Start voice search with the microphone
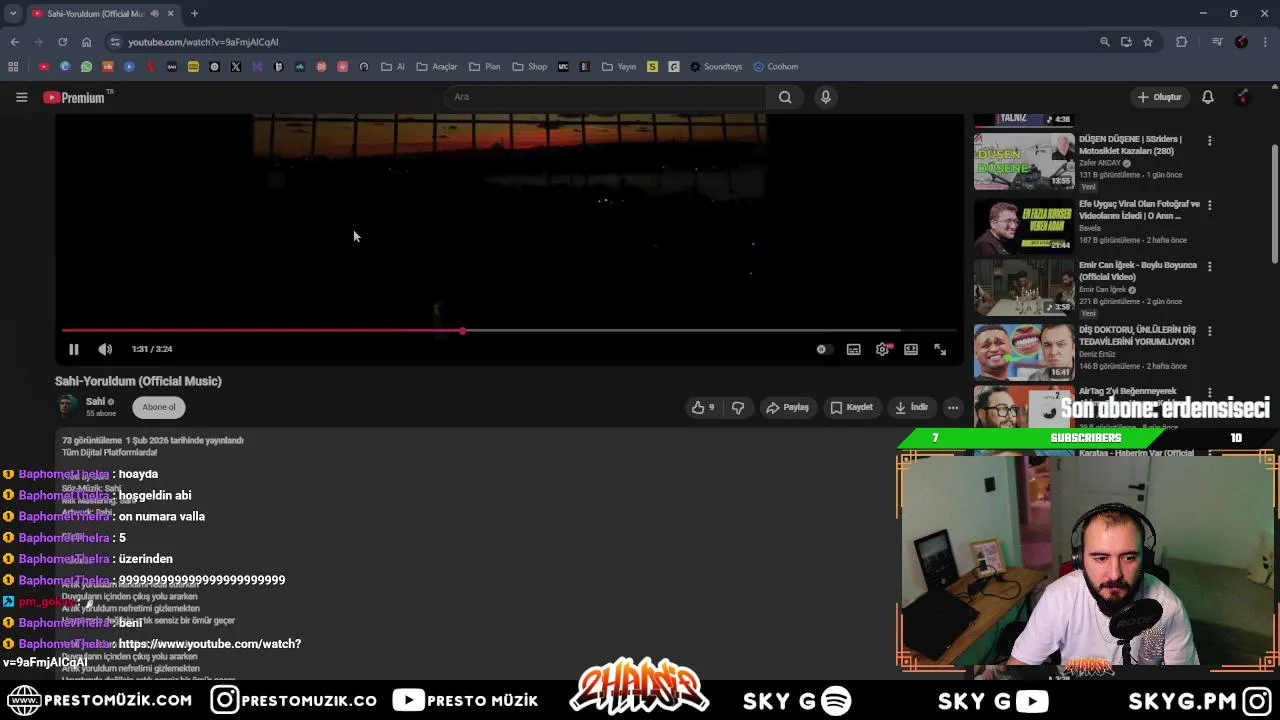The width and height of the screenshot is (1280, 720). [x=825, y=97]
